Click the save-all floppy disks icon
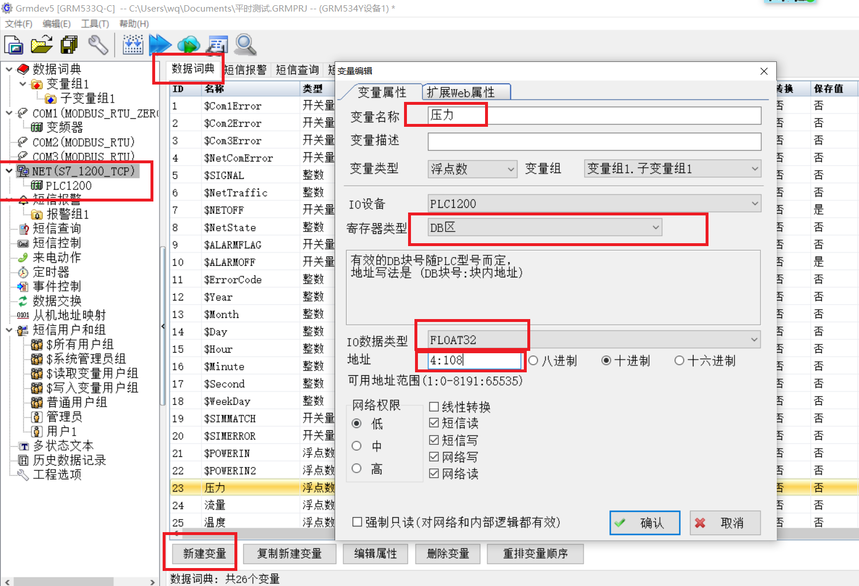Viewport: 859px width, 586px height. tap(70, 45)
